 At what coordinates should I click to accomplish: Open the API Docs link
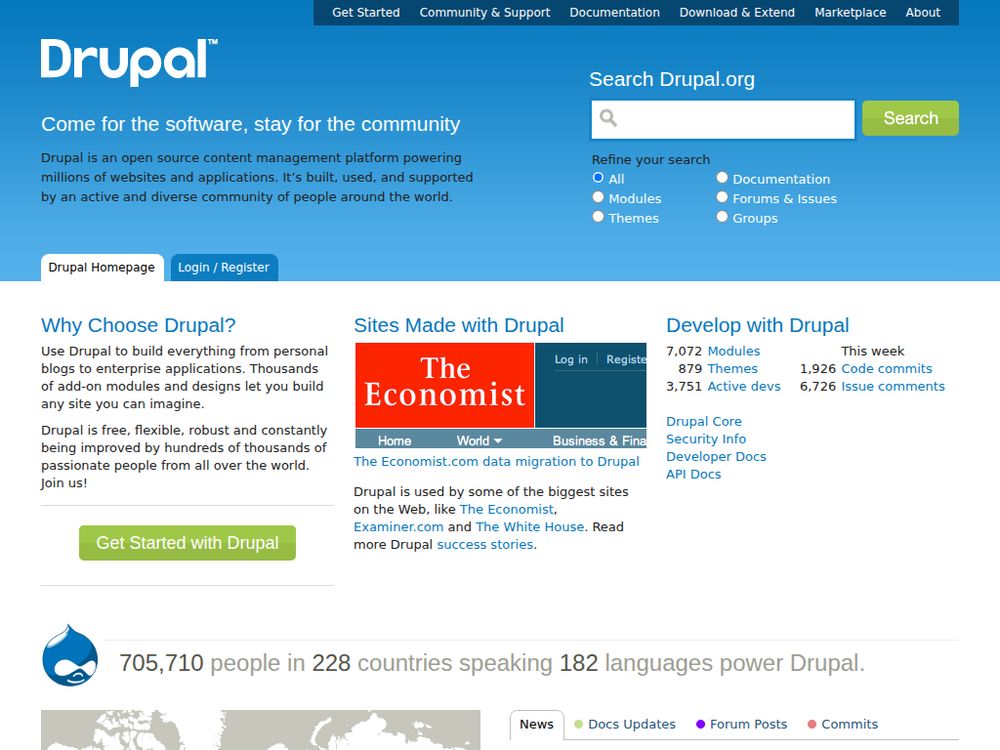pyautogui.click(x=694, y=474)
